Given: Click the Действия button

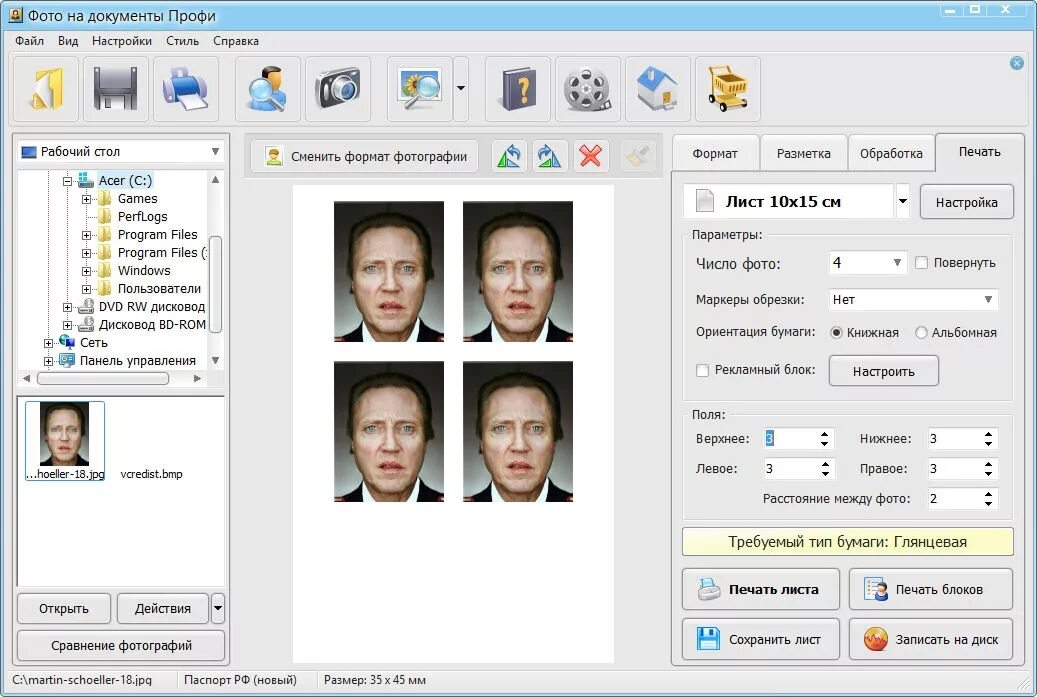Looking at the screenshot, I should [x=163, y=608].
